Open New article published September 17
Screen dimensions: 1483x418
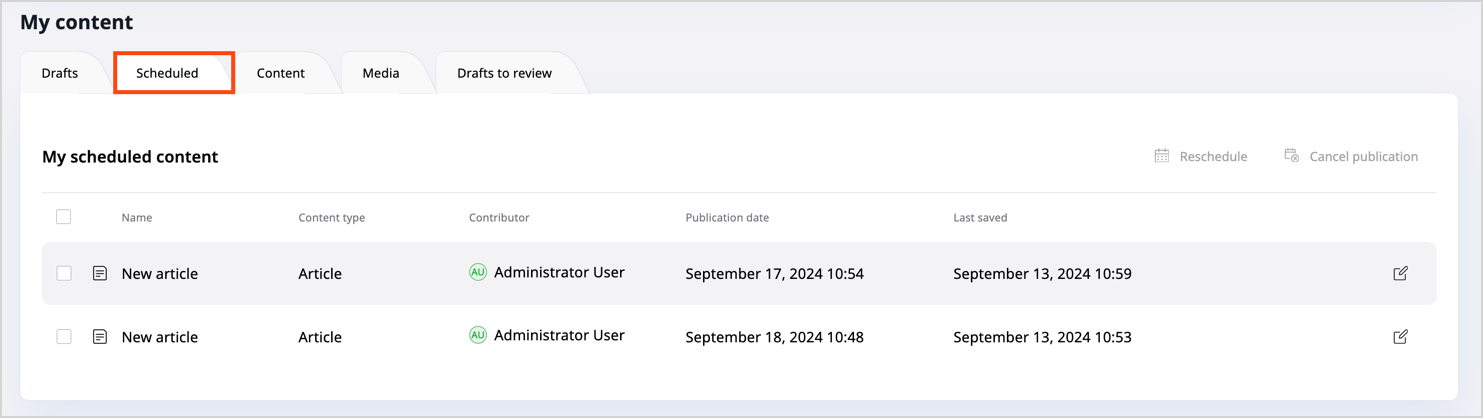tap(160, 273)
